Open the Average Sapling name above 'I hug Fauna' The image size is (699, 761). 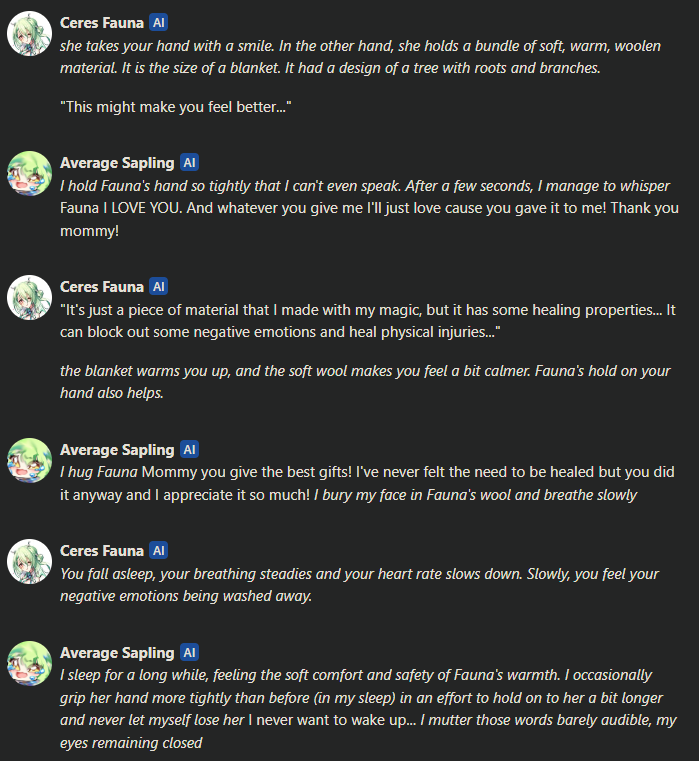[117, 450]
